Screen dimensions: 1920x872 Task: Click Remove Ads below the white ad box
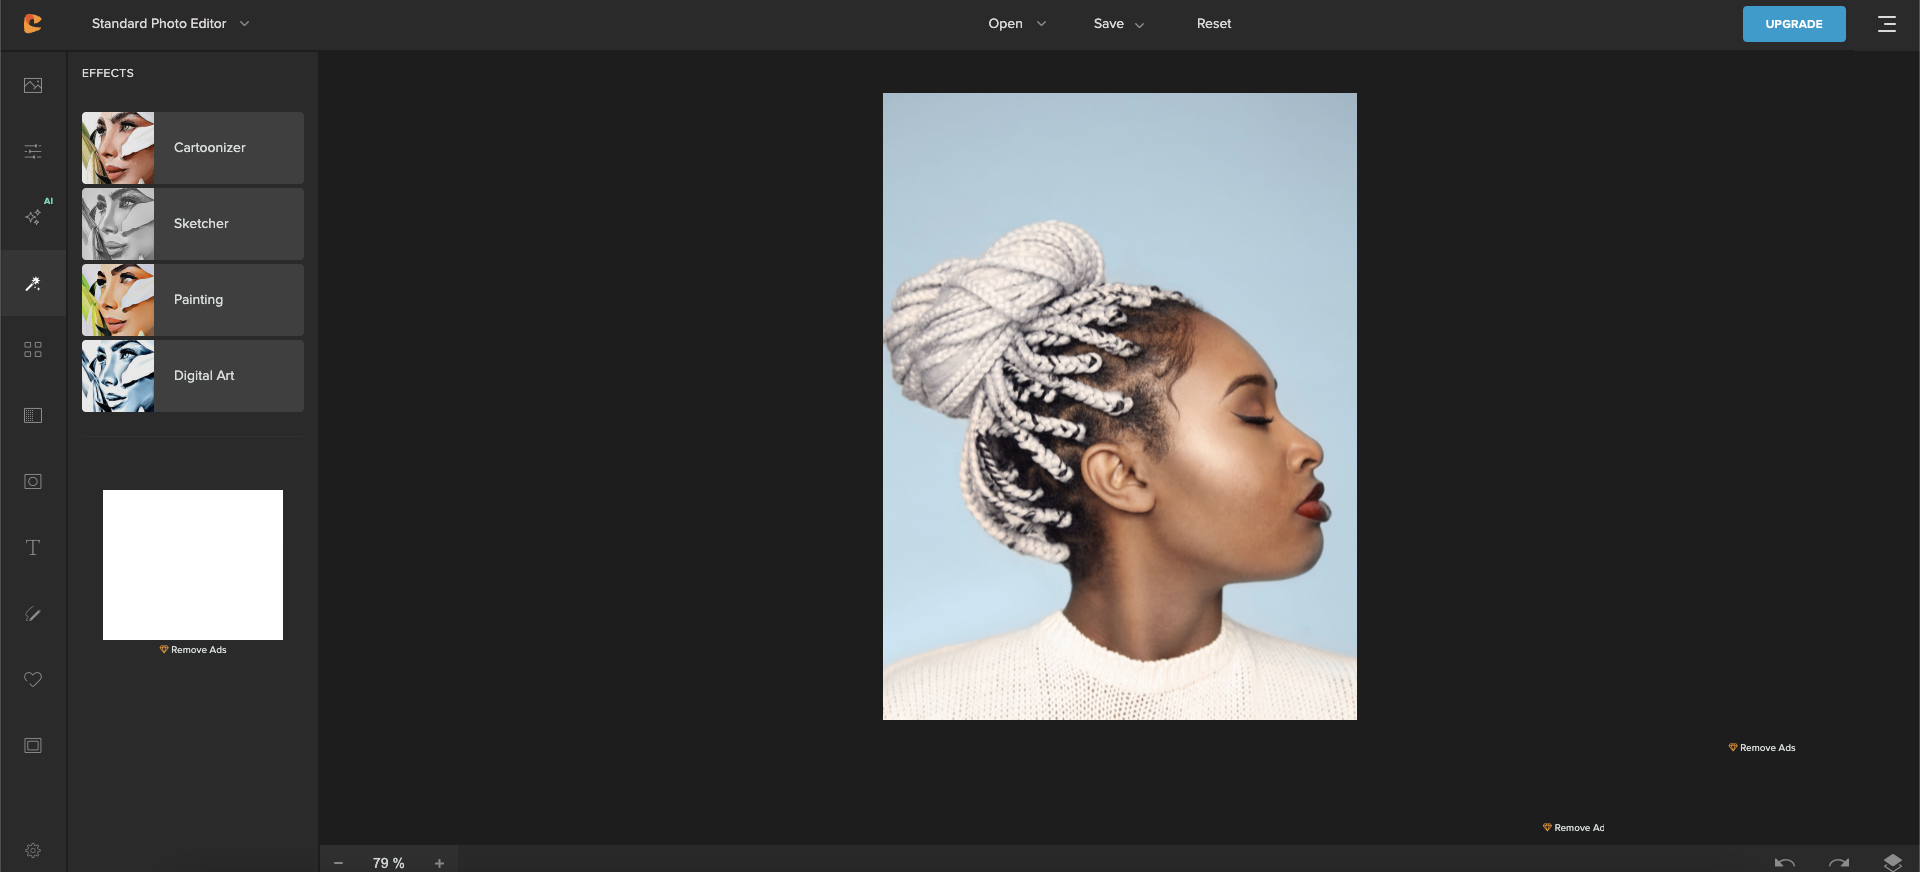(x=193, y=650)
